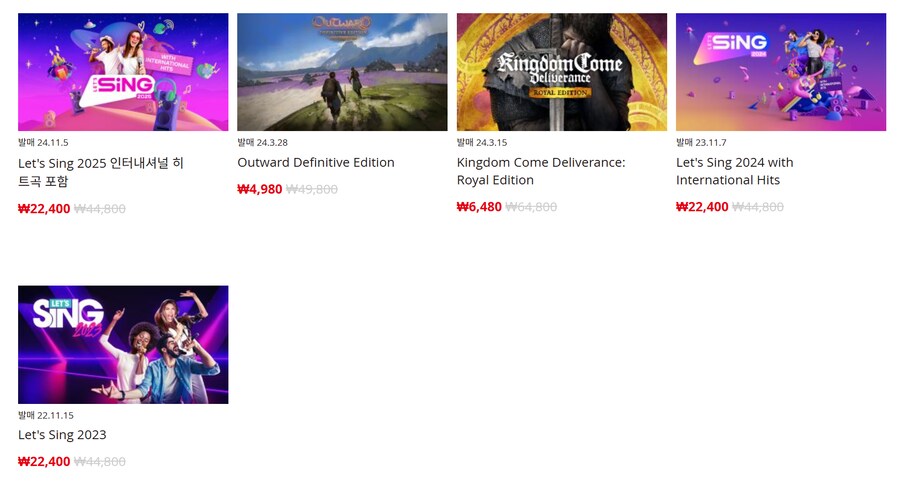This screenshot has height=490, width=900.
Task: Open the Let's Sing 2023 cover image
Action: [123, 345]
